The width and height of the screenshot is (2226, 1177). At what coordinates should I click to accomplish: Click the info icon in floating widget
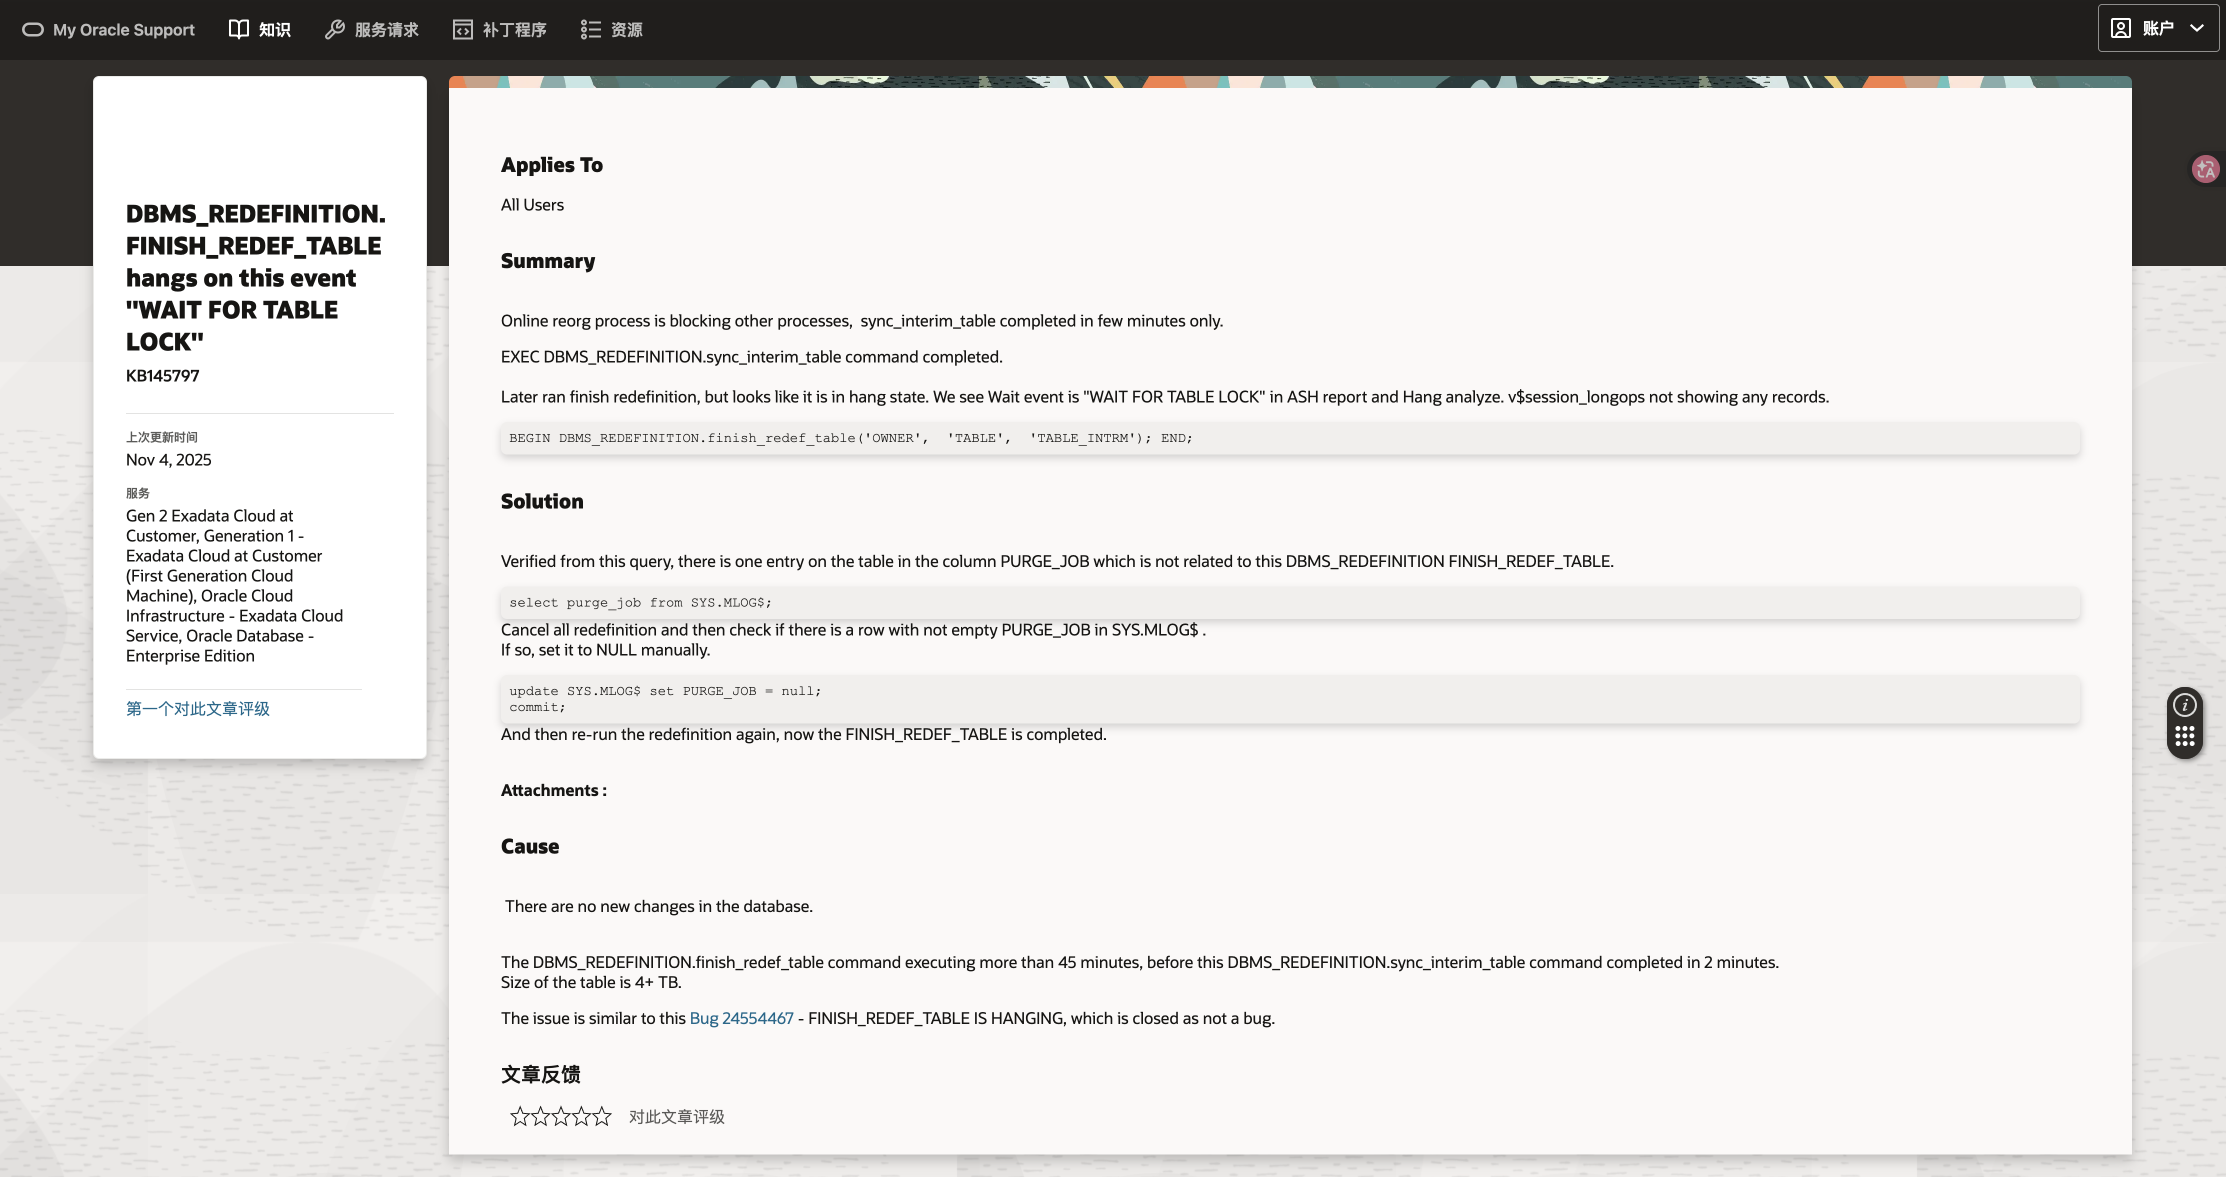click(x=2185, y=704)
